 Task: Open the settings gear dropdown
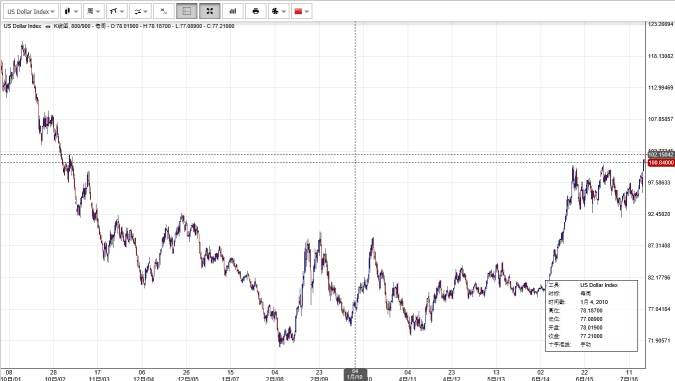click(279, 11)
